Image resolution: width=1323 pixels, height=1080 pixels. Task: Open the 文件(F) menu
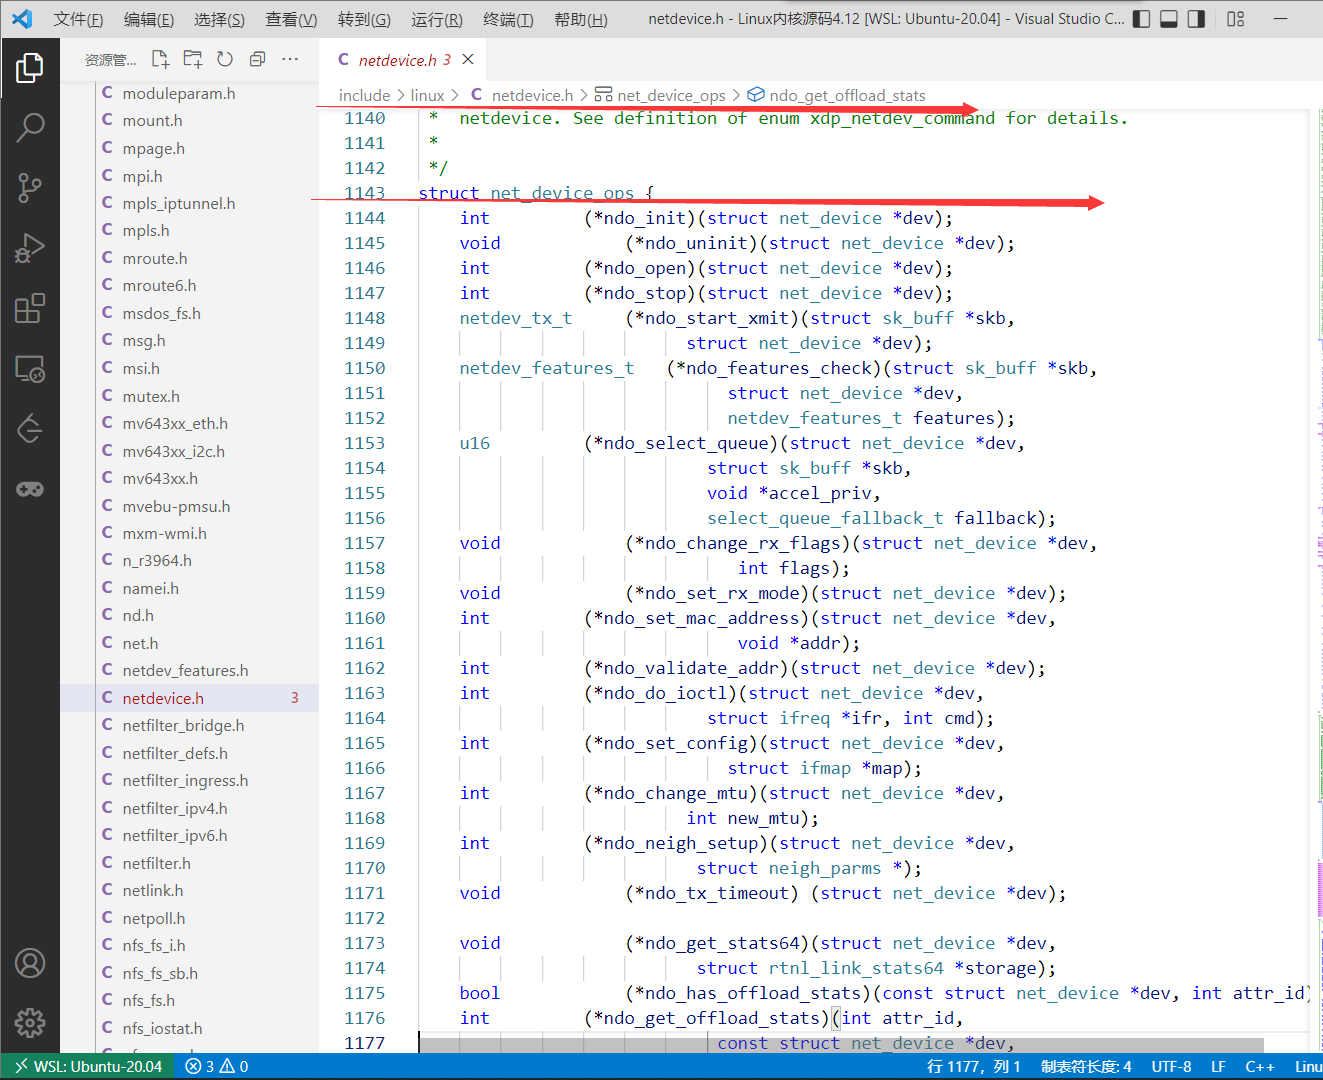click(x=78, y=19)
